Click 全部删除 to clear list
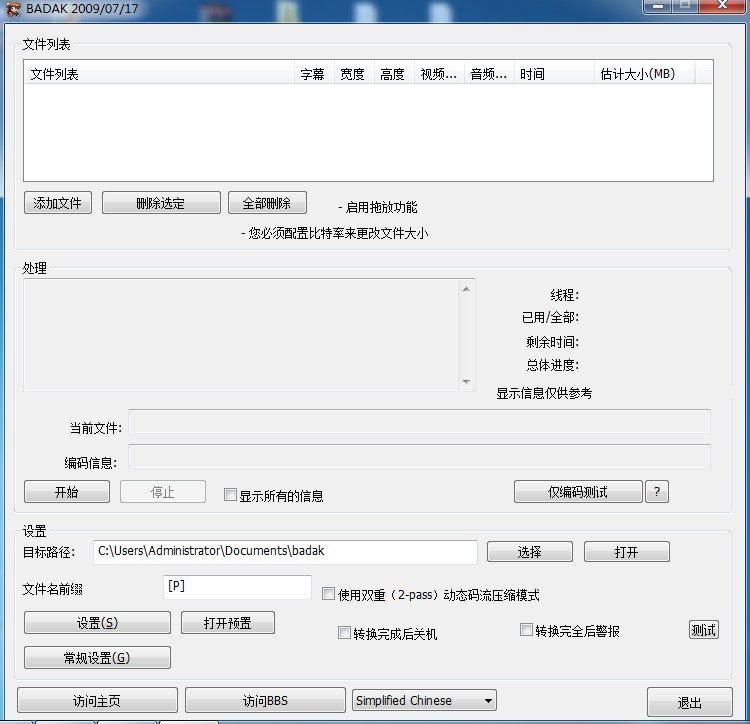 (267, 203)
